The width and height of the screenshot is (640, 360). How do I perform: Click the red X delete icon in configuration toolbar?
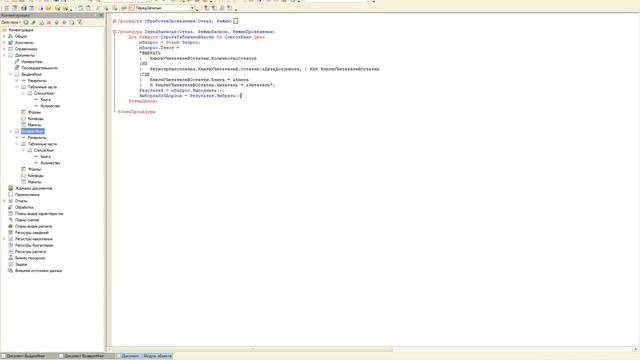tap(49, 22)
